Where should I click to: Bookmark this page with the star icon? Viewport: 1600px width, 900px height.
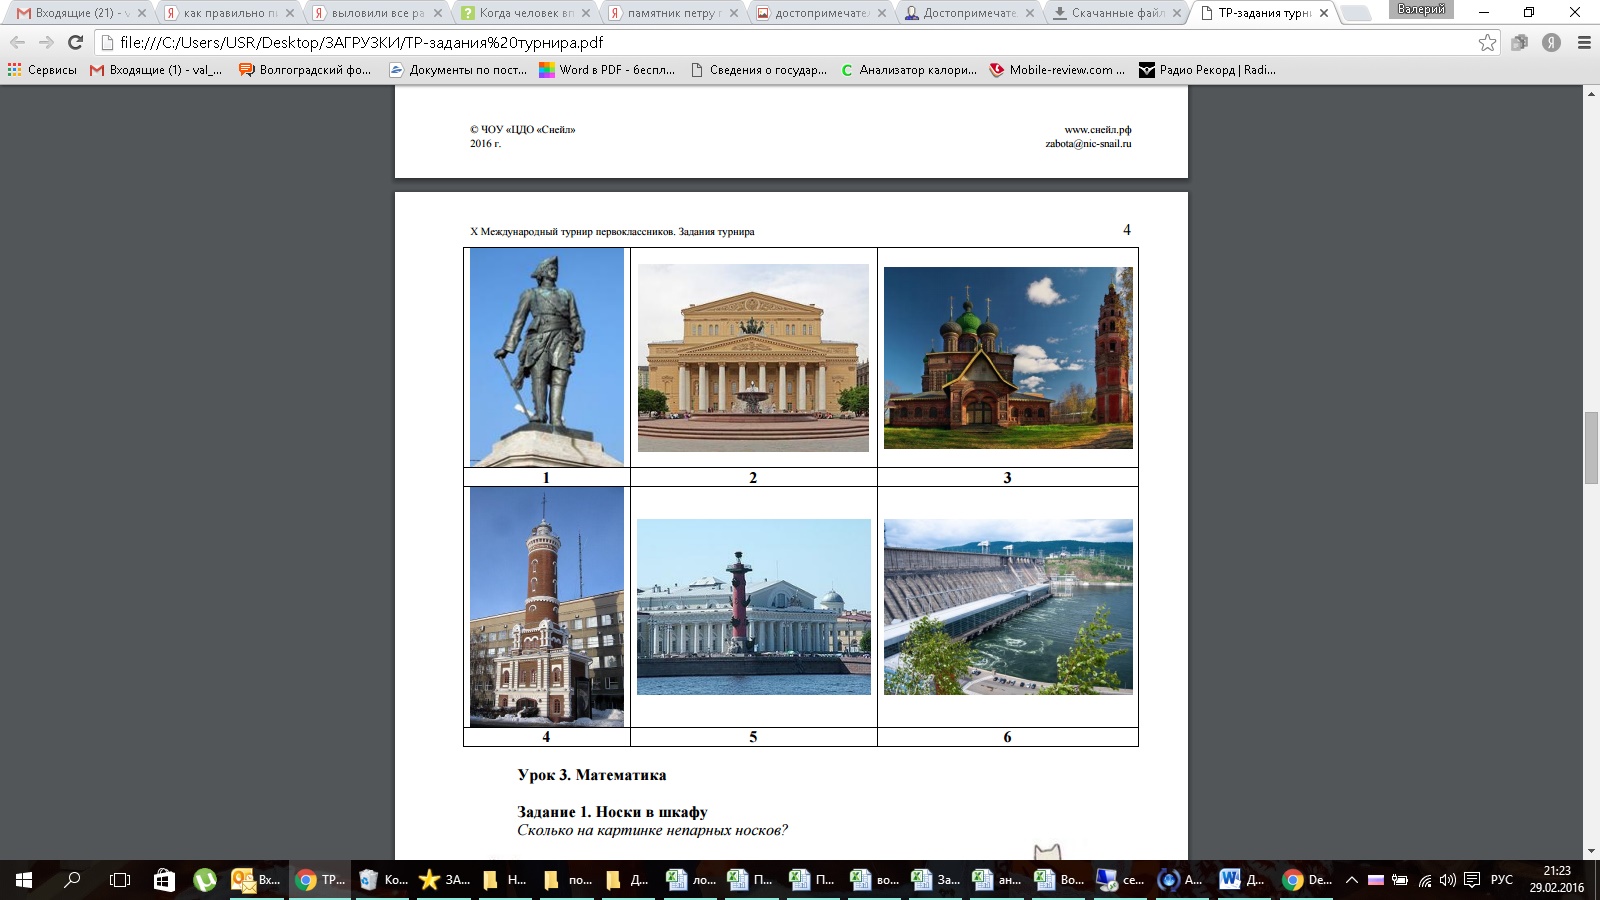tap(1487, 43)
